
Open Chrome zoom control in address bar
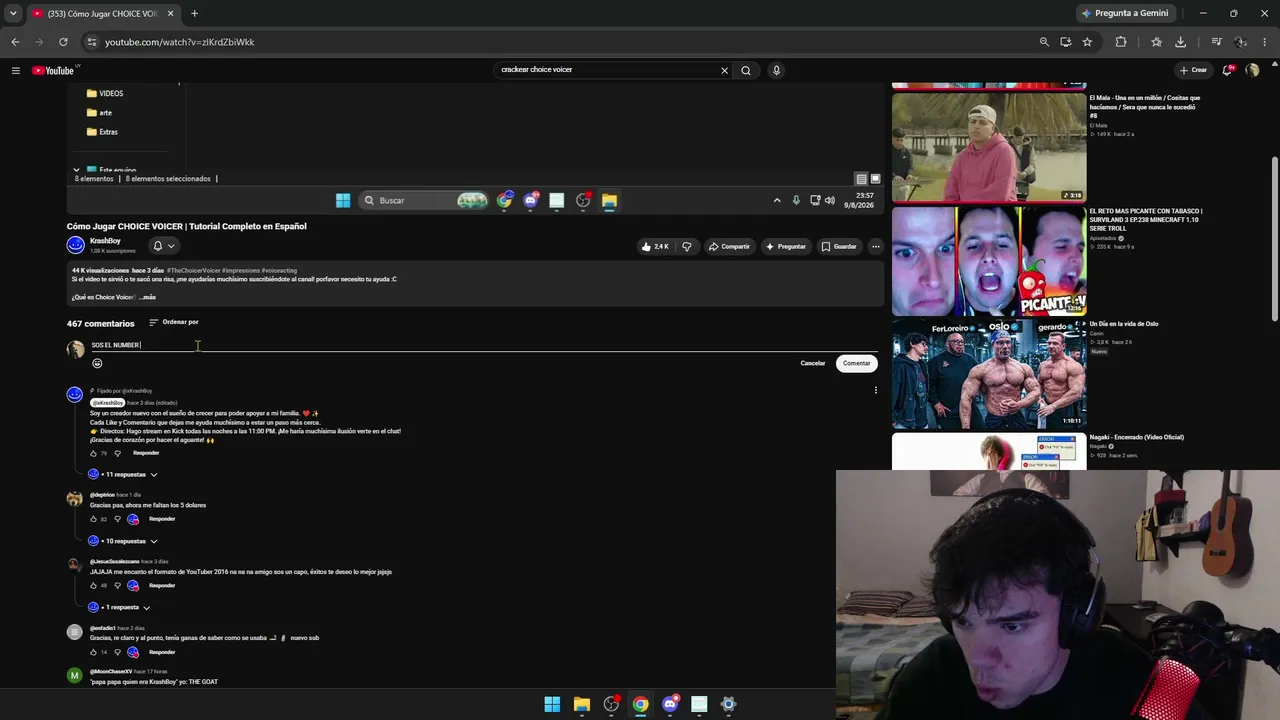tap(1044, 42)
